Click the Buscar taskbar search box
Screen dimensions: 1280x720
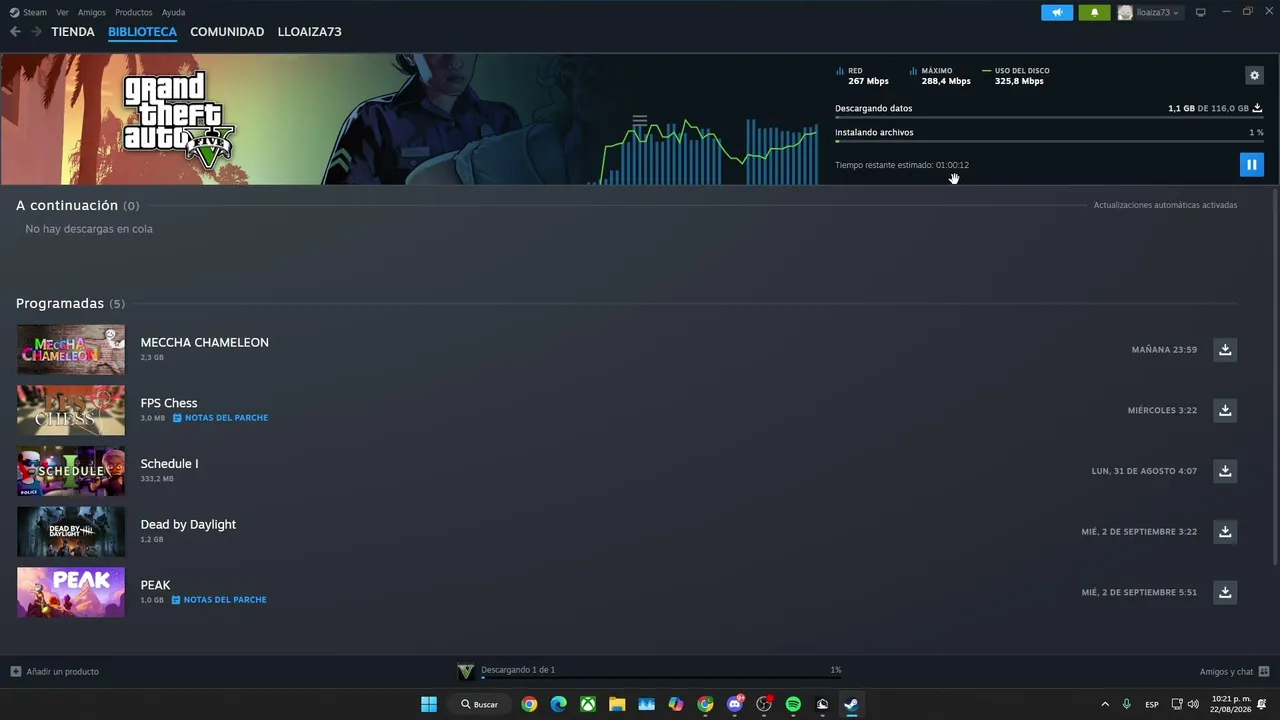click(x=480, y=704)
